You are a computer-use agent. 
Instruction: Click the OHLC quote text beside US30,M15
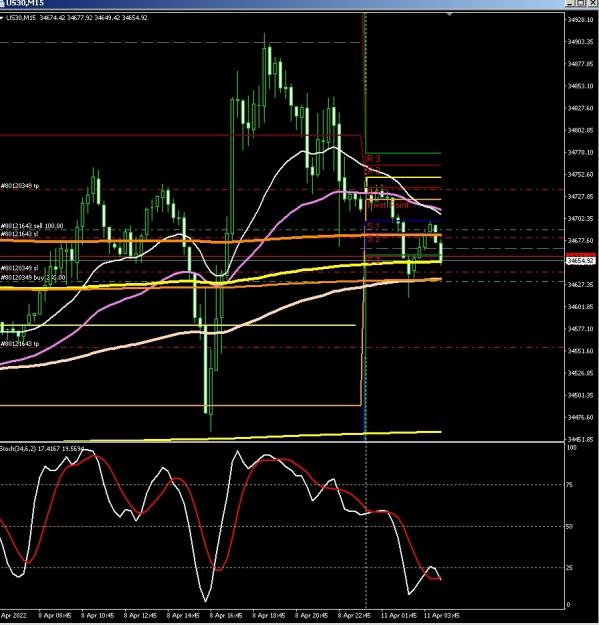coord(94,18)
